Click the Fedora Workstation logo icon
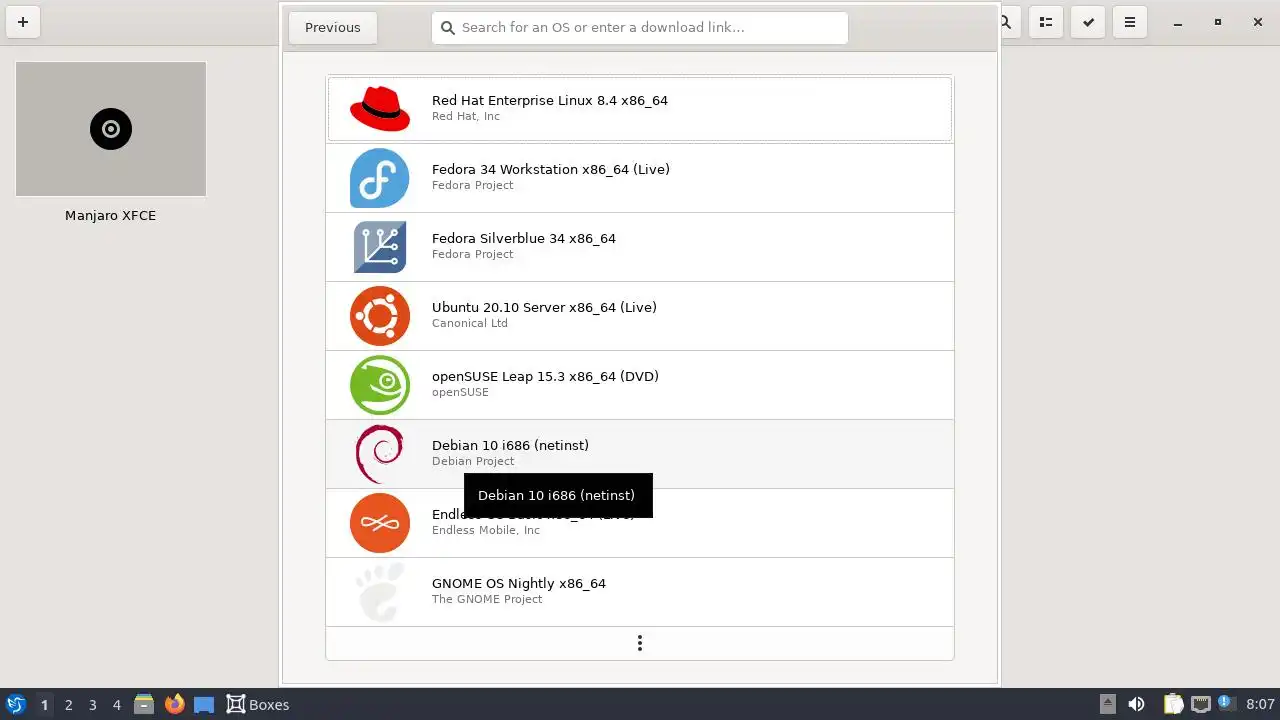 (x=380, y=178)
